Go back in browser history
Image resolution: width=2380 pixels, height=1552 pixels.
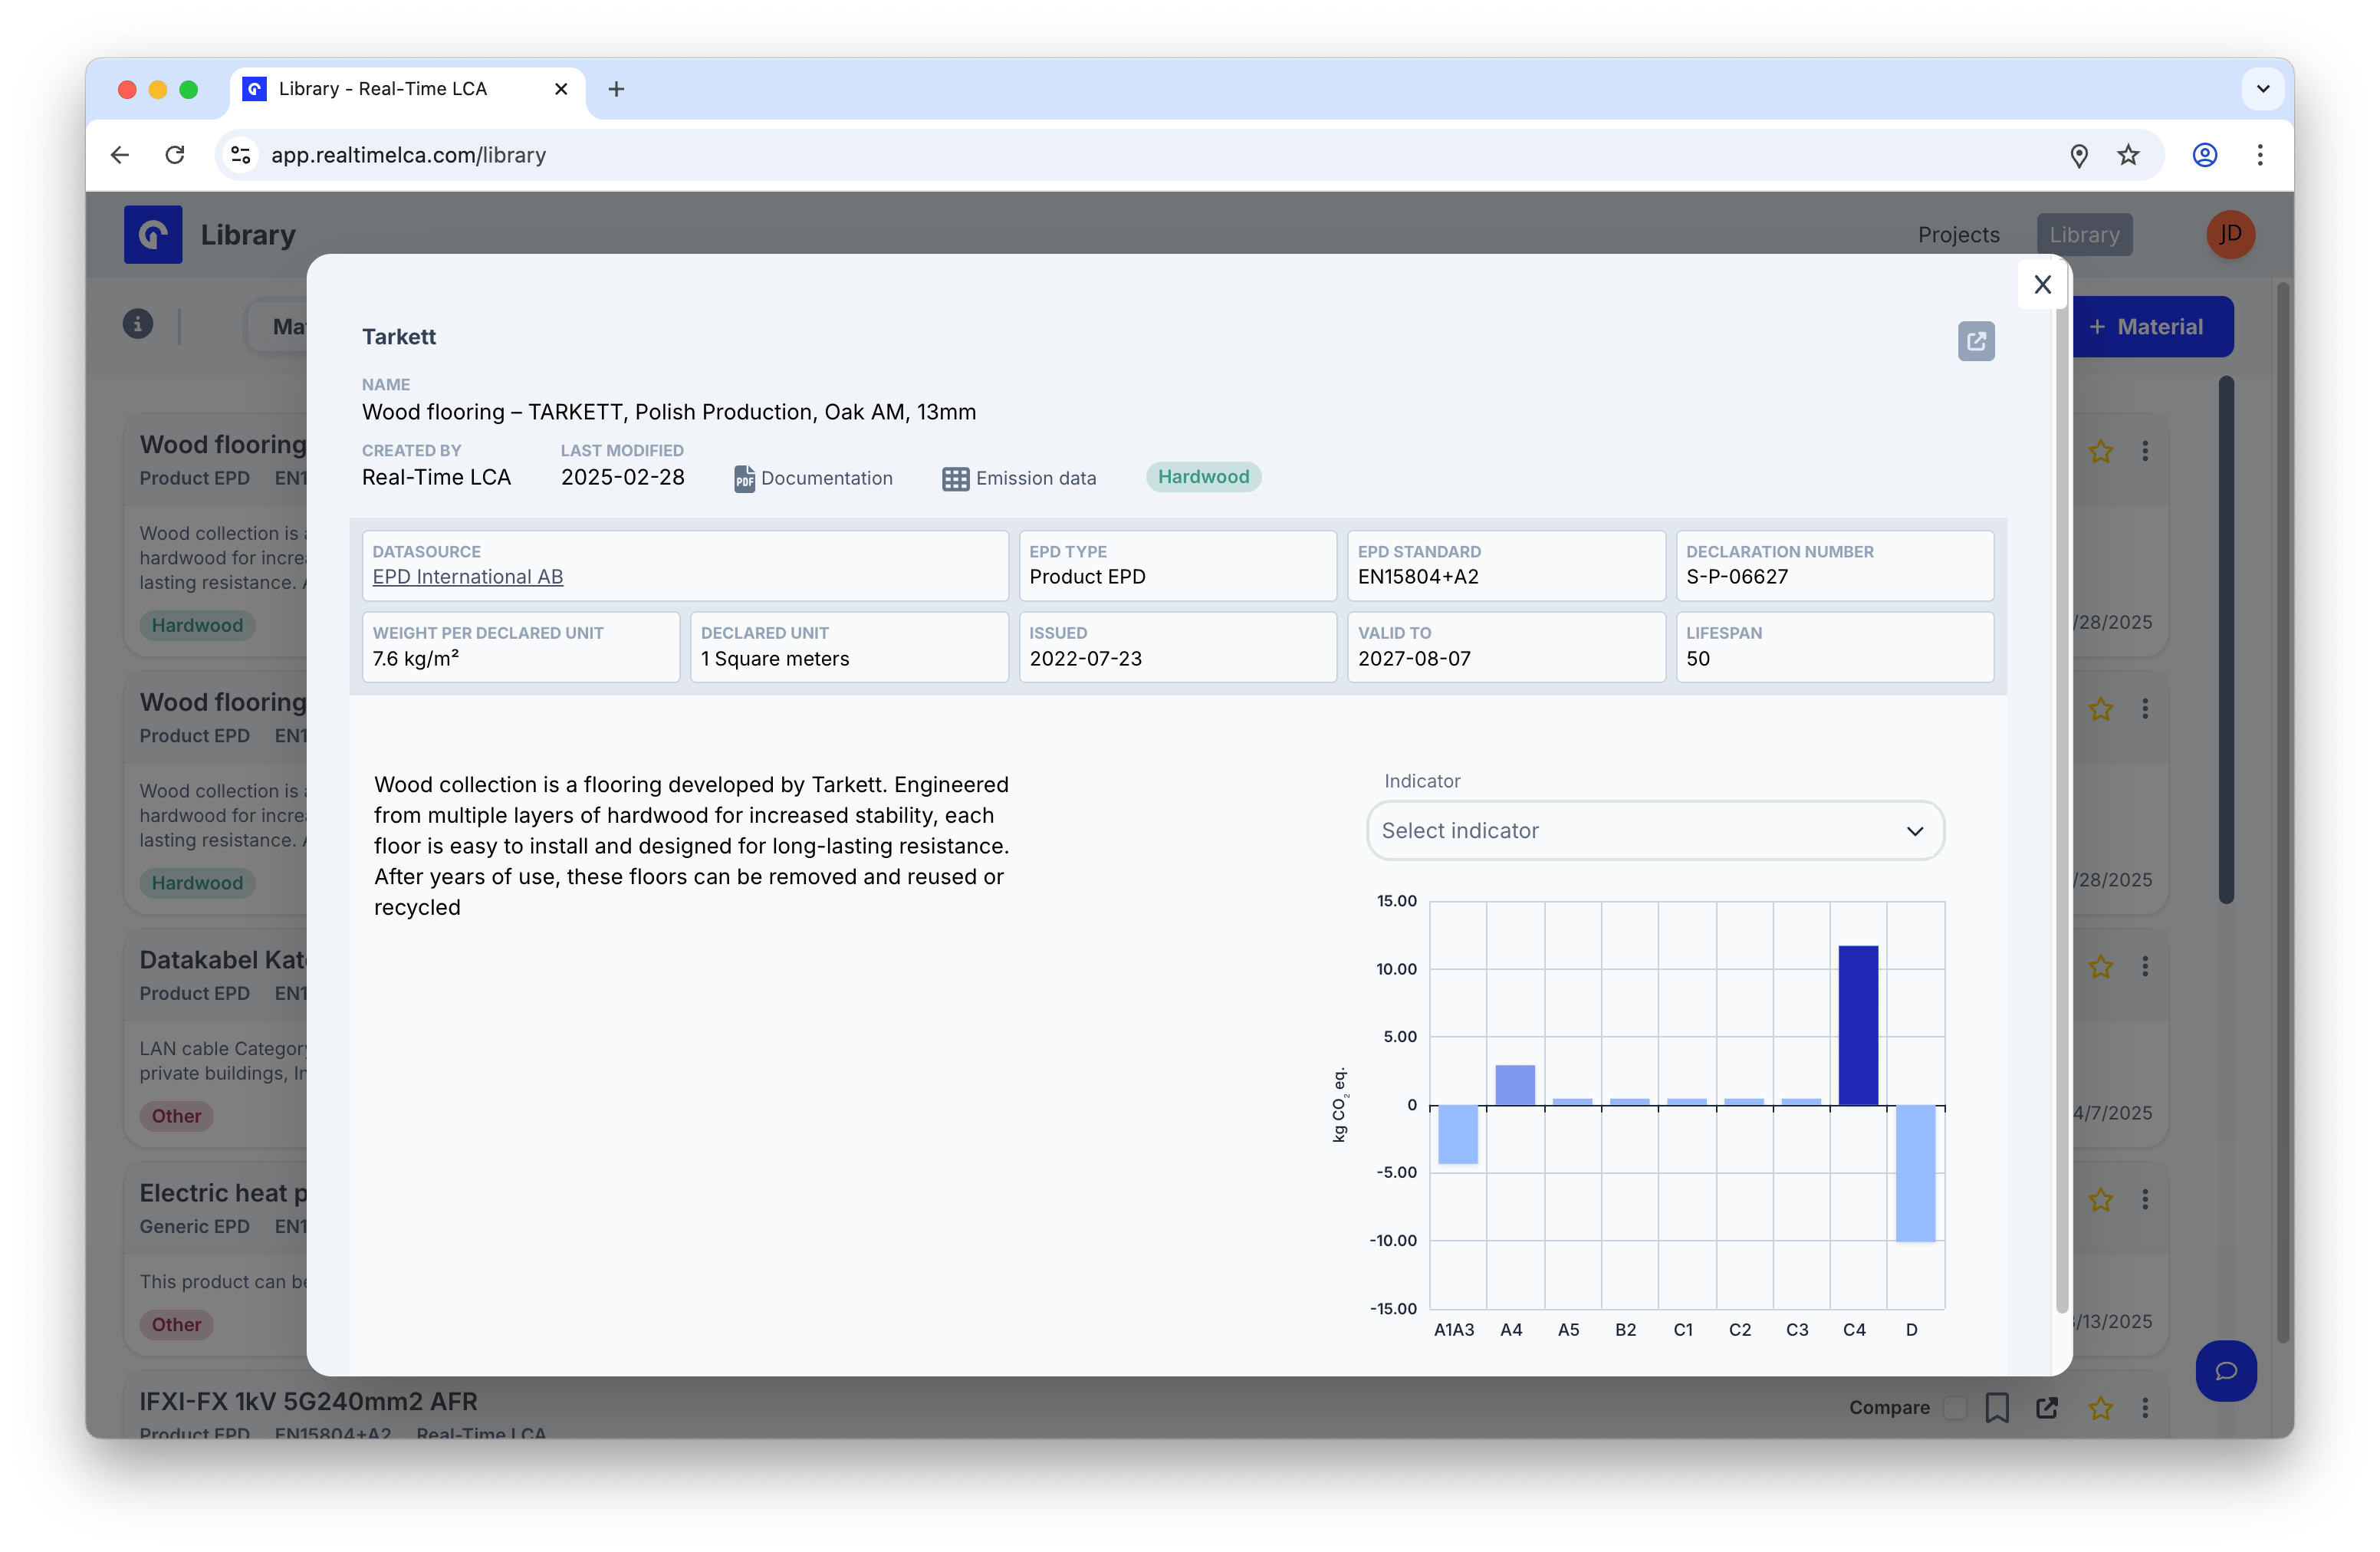pyautogui.click(x=120, y=155)
